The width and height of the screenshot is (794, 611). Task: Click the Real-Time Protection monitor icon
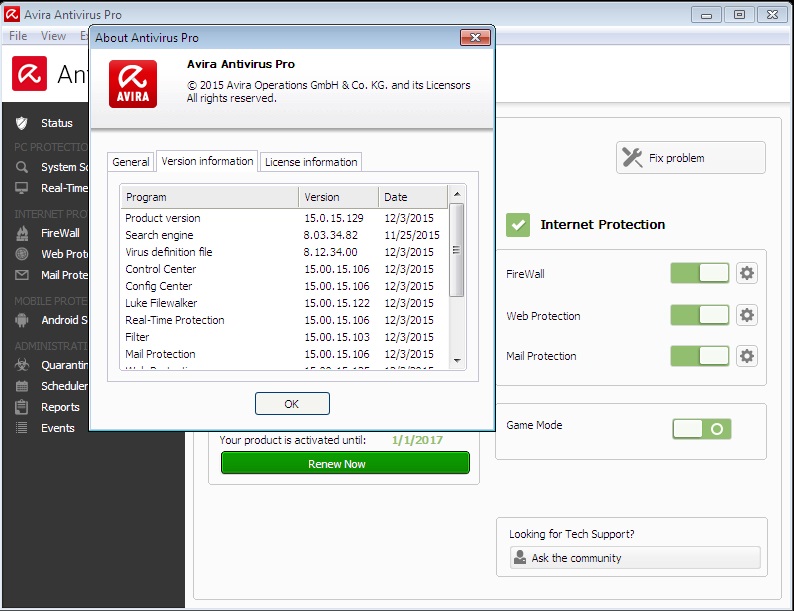click(21, 188)
